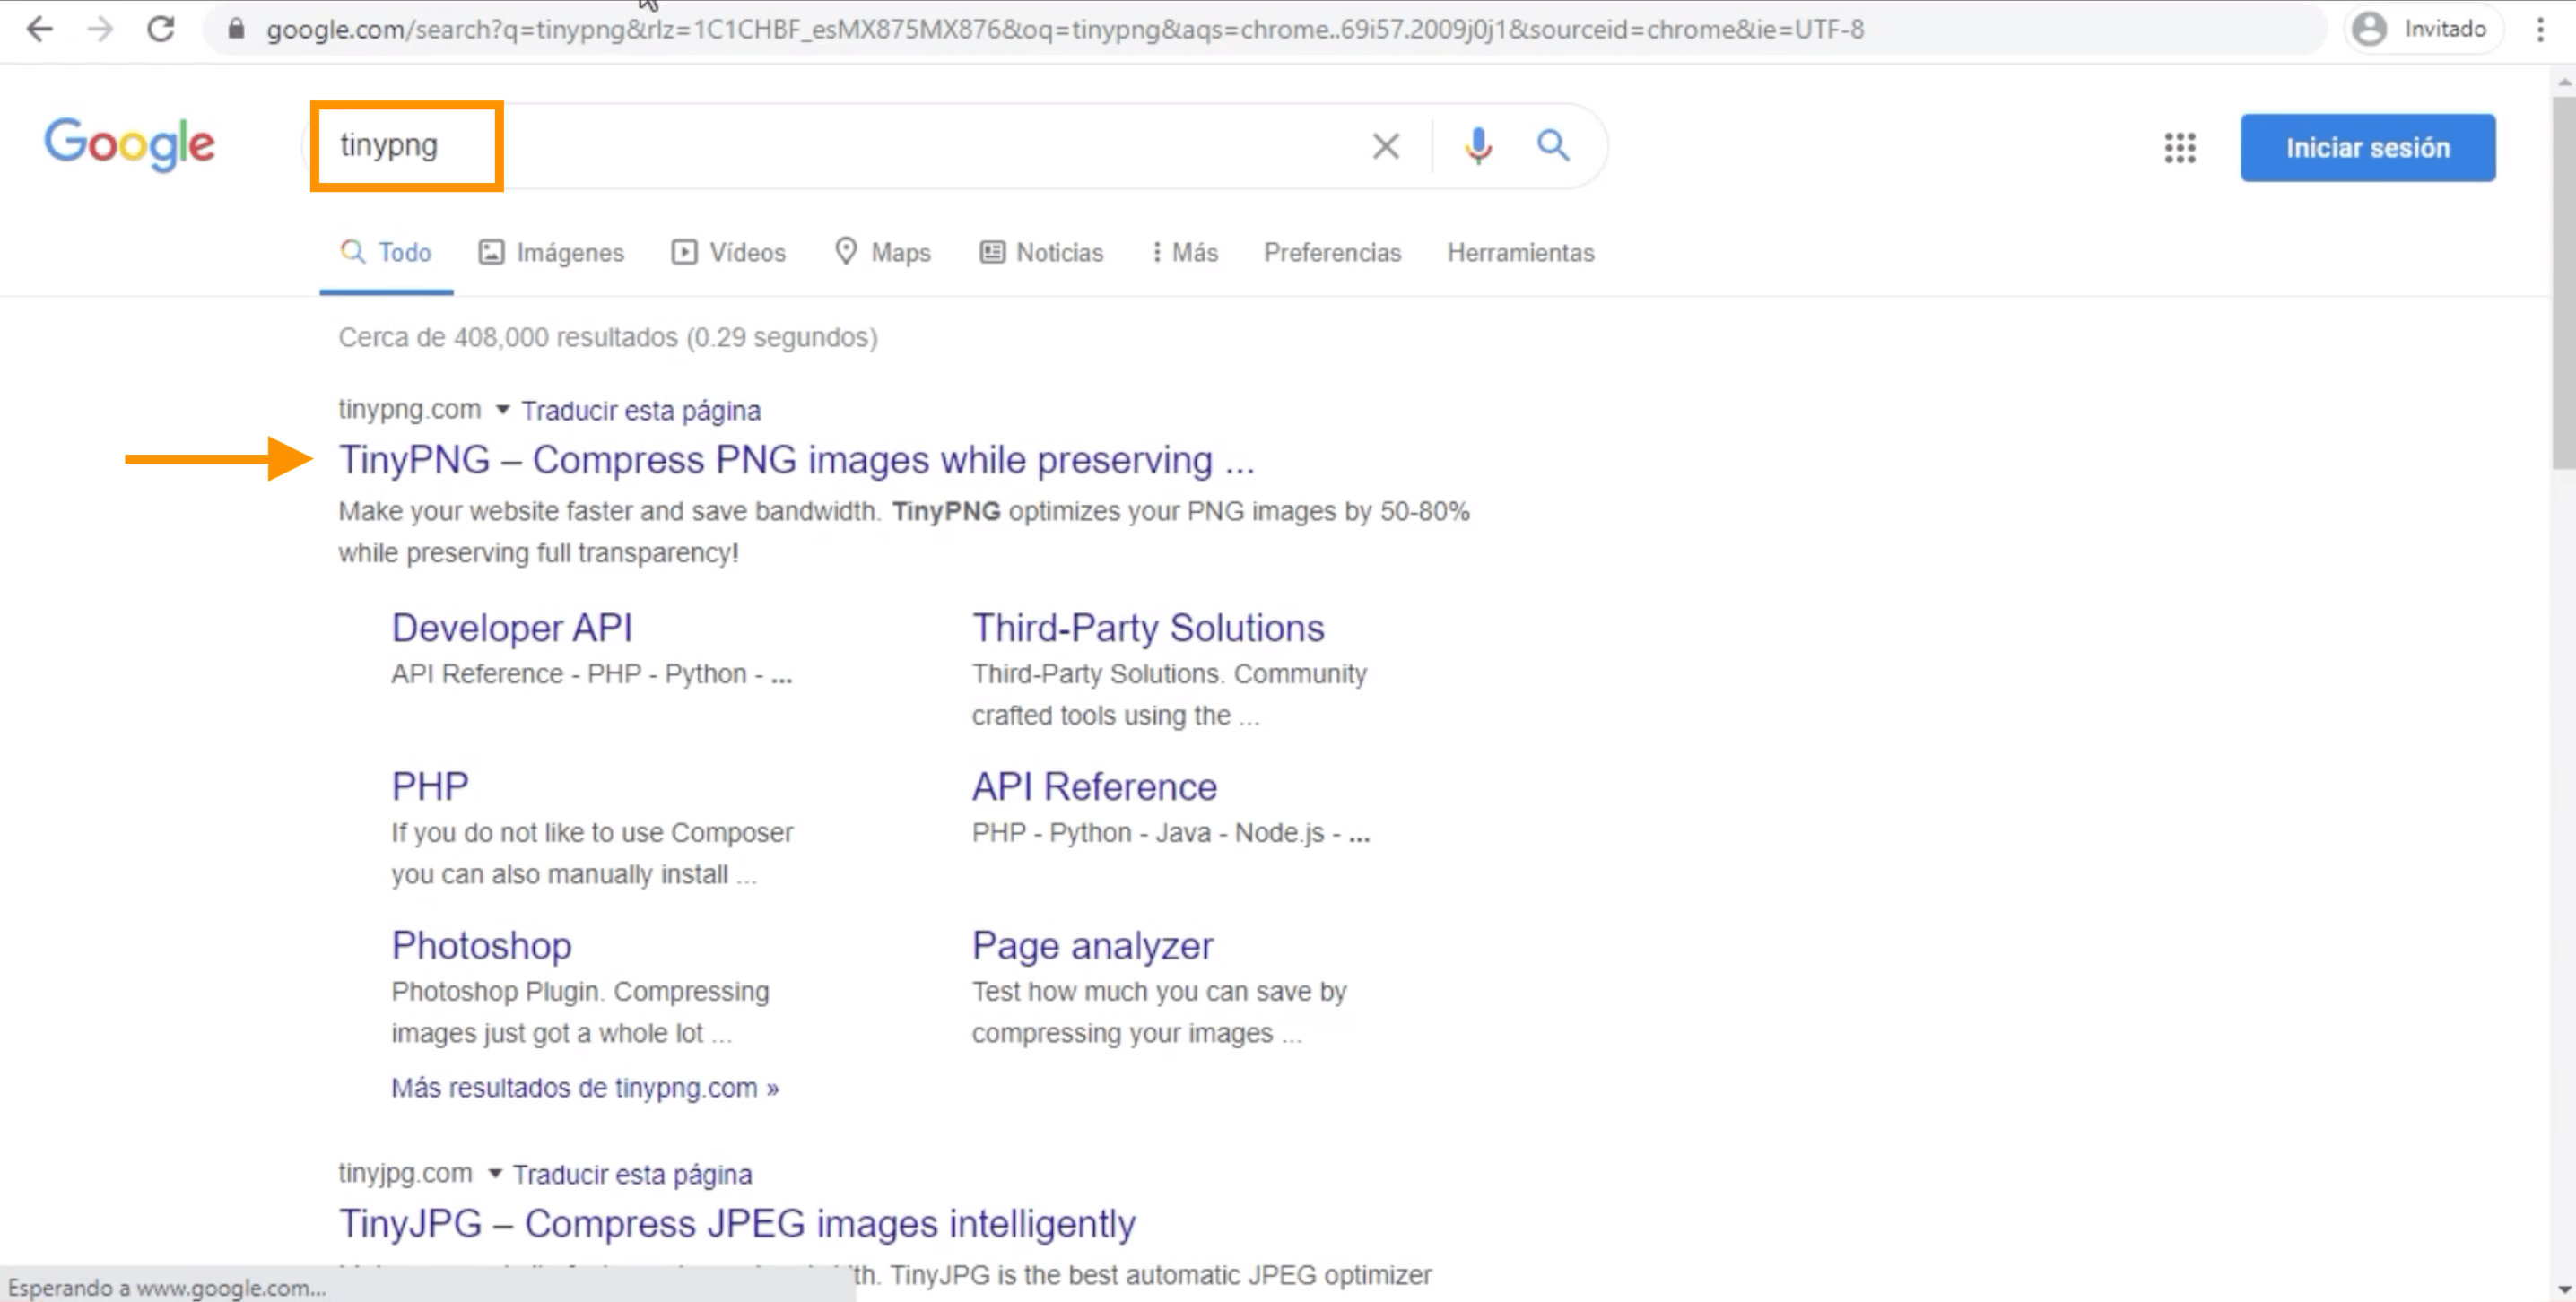Expand dropdown arrow next to tinypng.com
The width and height of the screenshot is (2576, 1302).
[x=503, y=410]
